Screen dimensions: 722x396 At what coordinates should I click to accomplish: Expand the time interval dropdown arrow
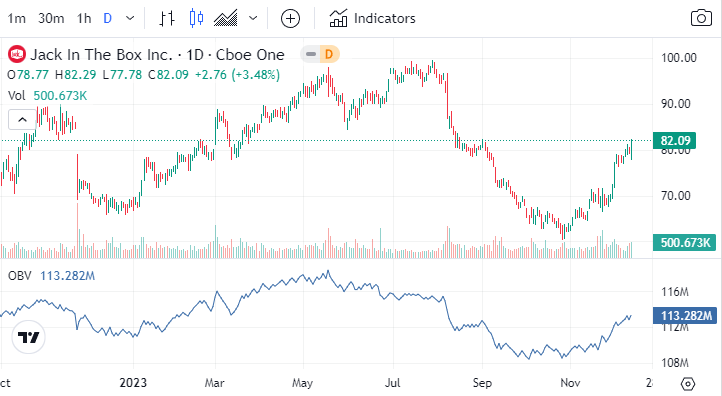coord(130,18)
